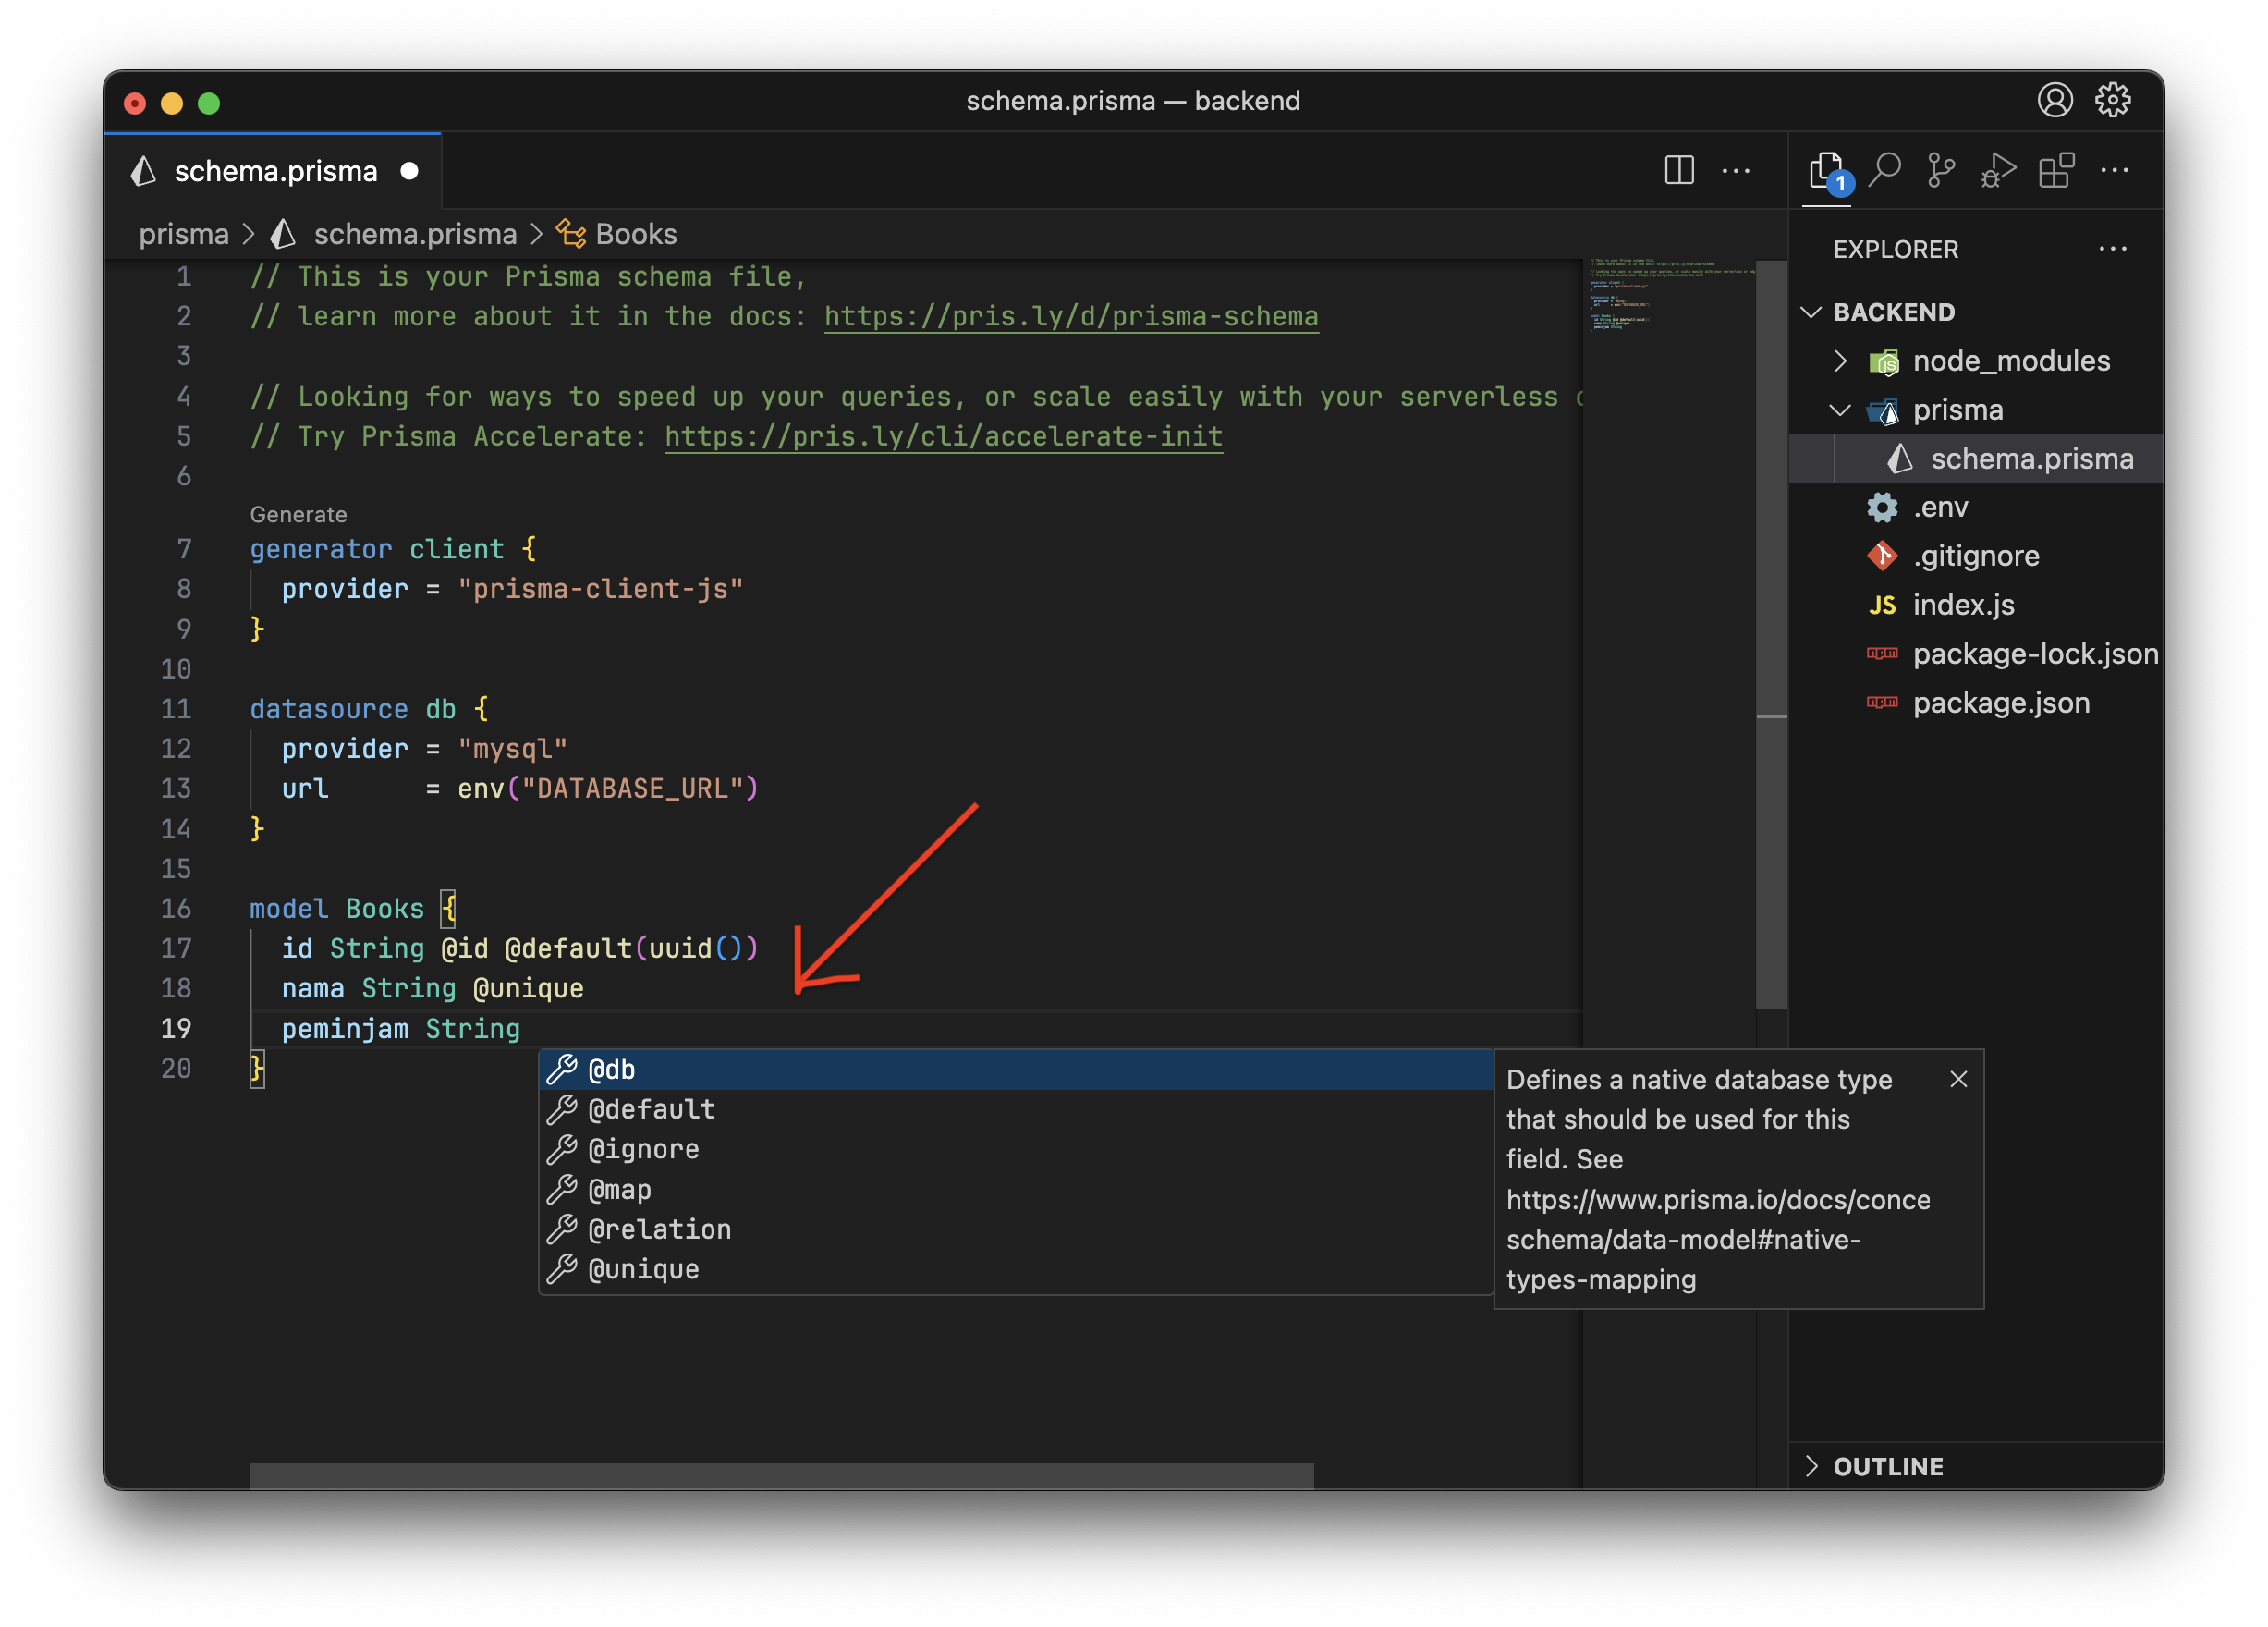
Task: Open the Extensions view icon
Action: [x=2056, y=170]
